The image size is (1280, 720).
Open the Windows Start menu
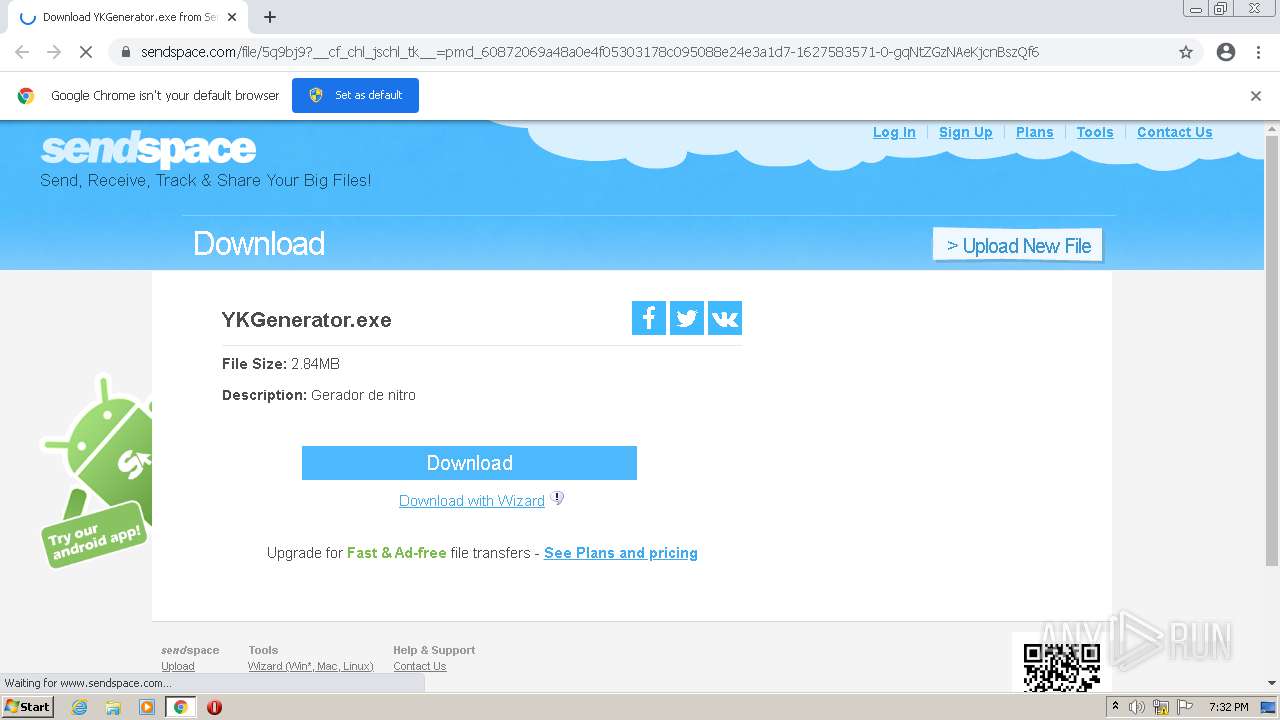point(28,707)
